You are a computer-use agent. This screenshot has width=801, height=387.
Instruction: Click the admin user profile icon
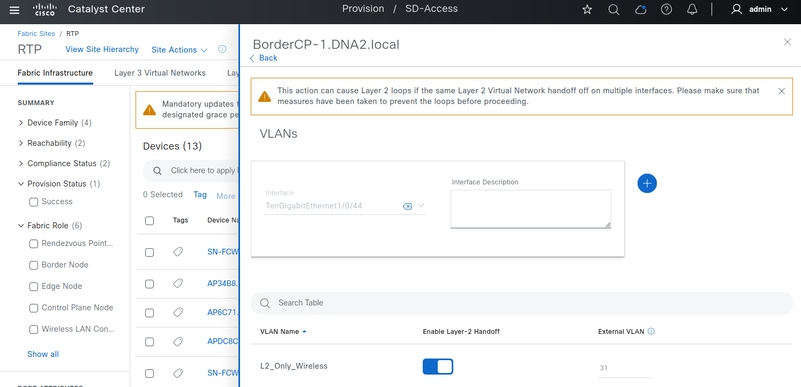click(736, 9)
